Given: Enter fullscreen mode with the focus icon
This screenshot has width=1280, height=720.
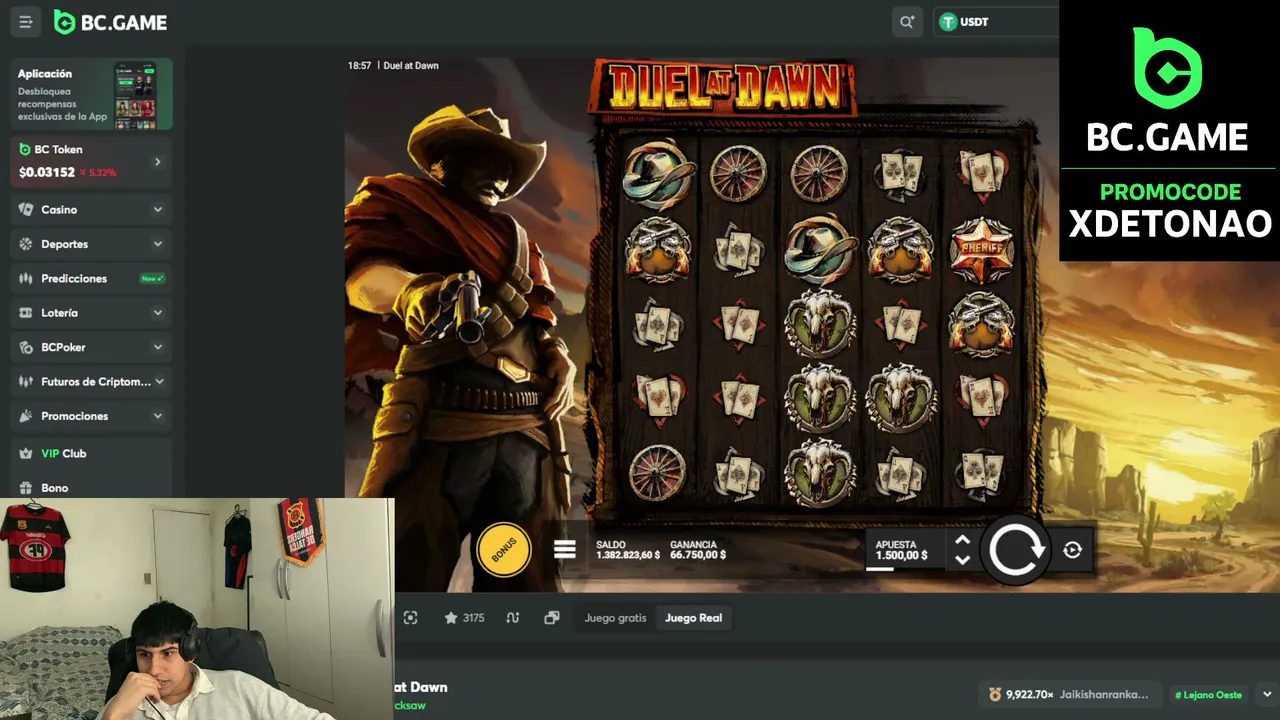Looking at the screenshot, I should click(x=411, y=618).
